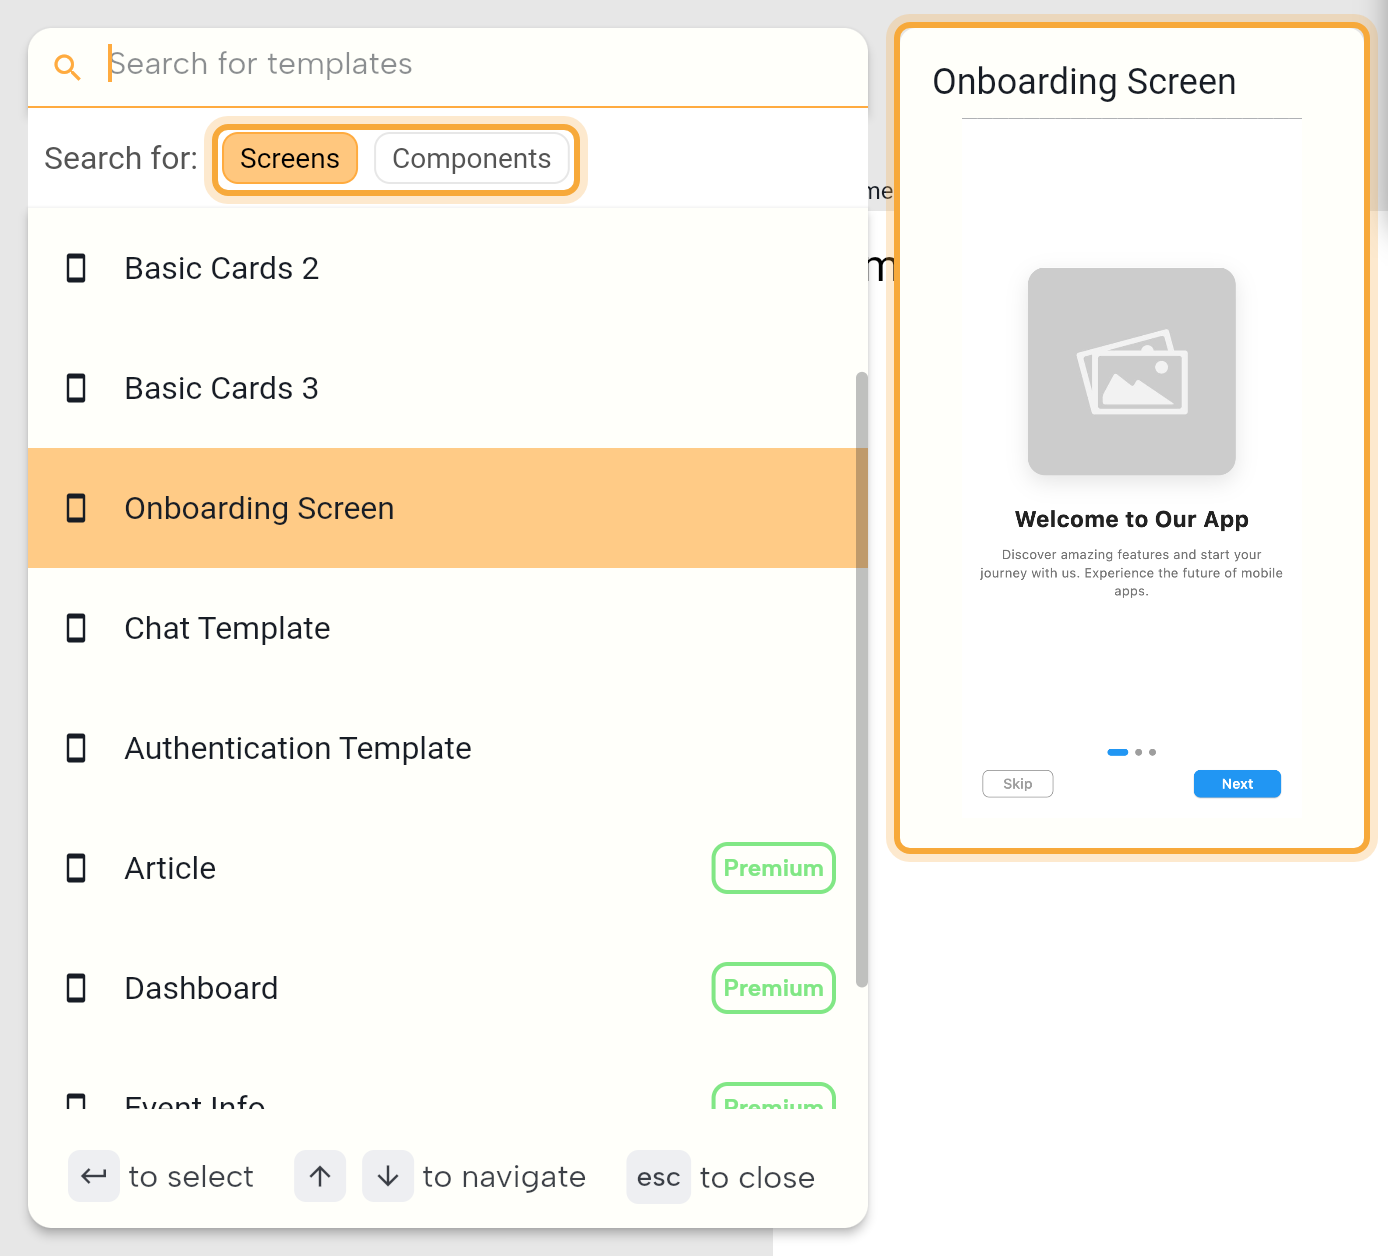The height and width of the screenshot is (1256, 1388).
Task: Click the 'to close' hint text
Action: 757,1177
